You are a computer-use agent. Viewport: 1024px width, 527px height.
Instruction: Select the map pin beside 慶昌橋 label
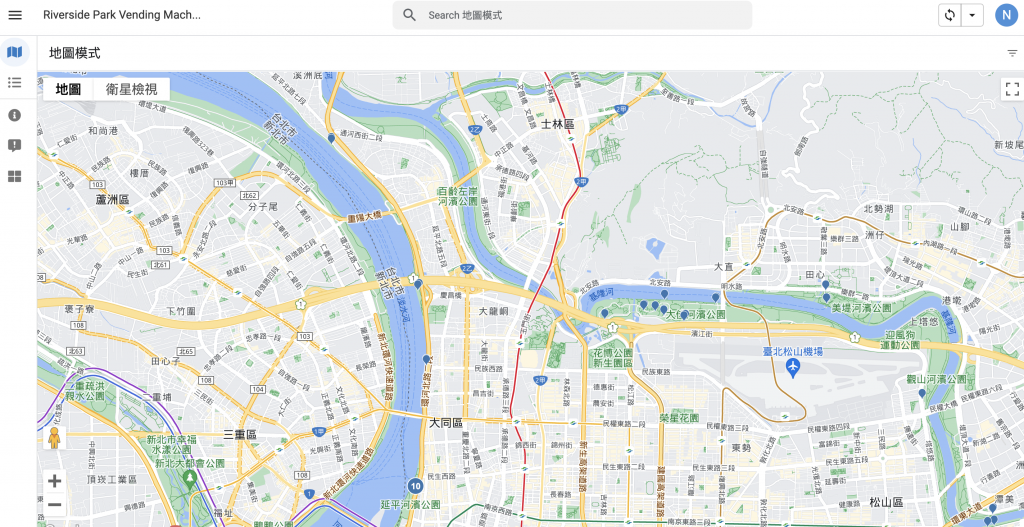418,284
